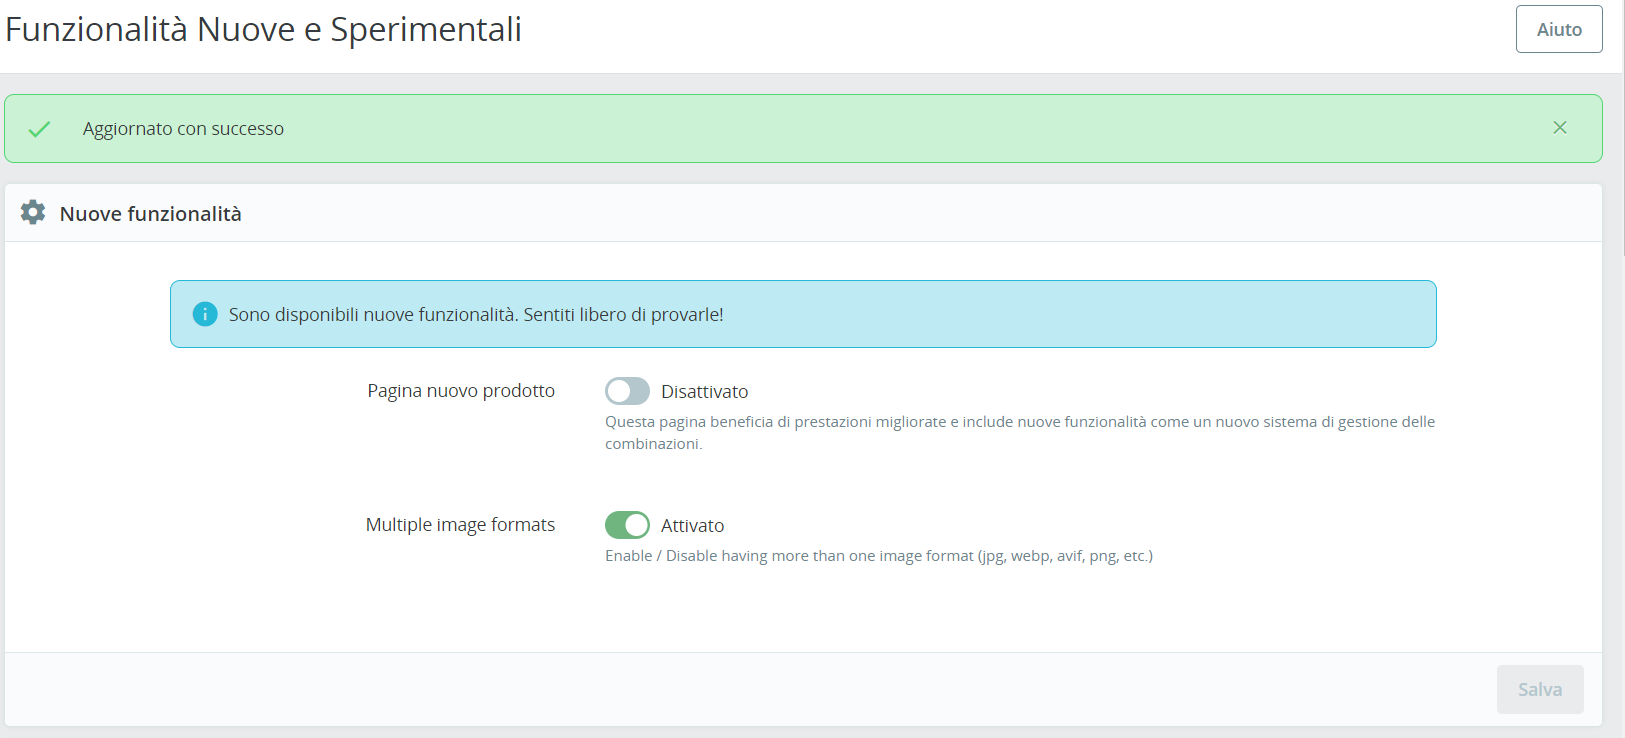The width and height of the screenshot is (1625, 738).
Task: Disable the Multiple image formats toggle
Action: pyautogui.click(x=627, y=525)
